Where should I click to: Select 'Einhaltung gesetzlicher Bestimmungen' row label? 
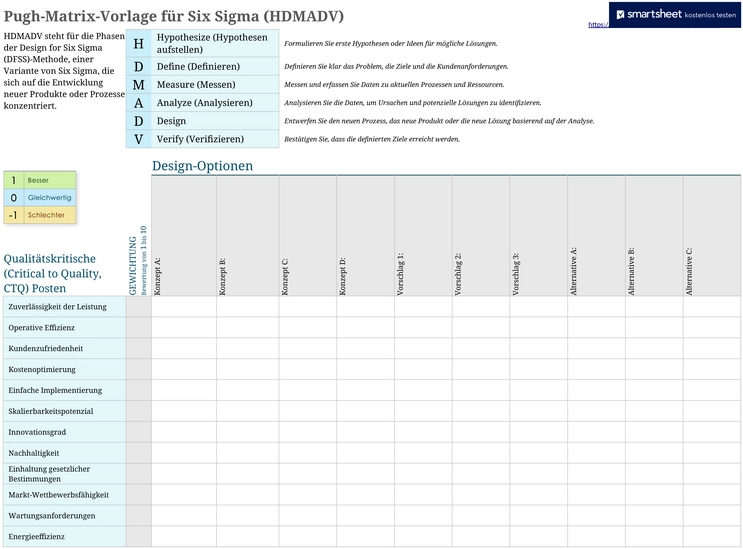coord(64,474)
